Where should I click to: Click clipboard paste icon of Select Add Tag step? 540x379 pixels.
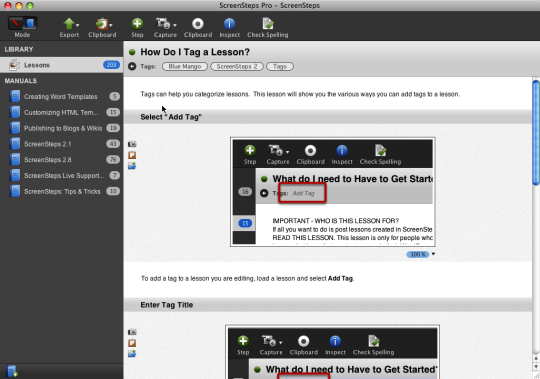click(x=132, y=155)
